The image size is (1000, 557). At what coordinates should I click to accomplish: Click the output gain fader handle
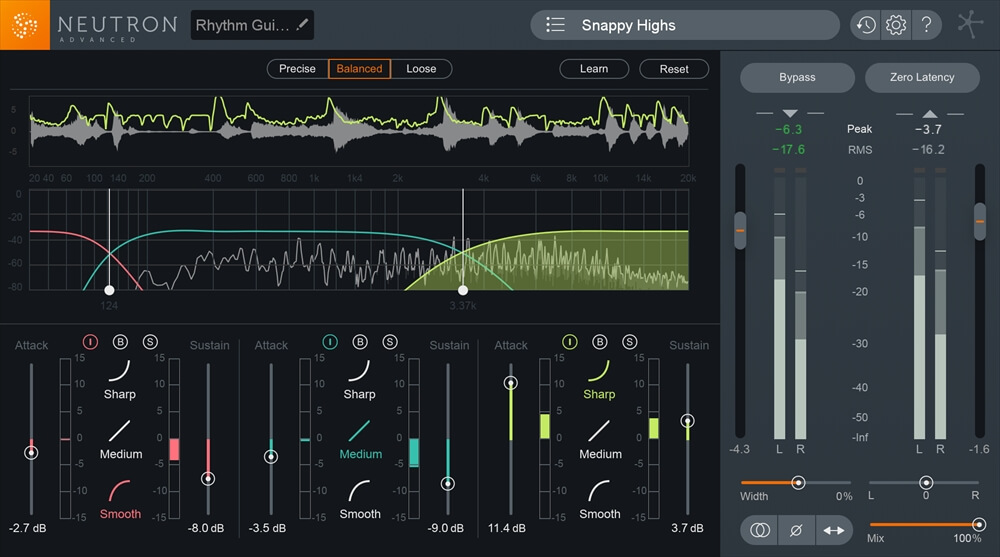[980, 221]
